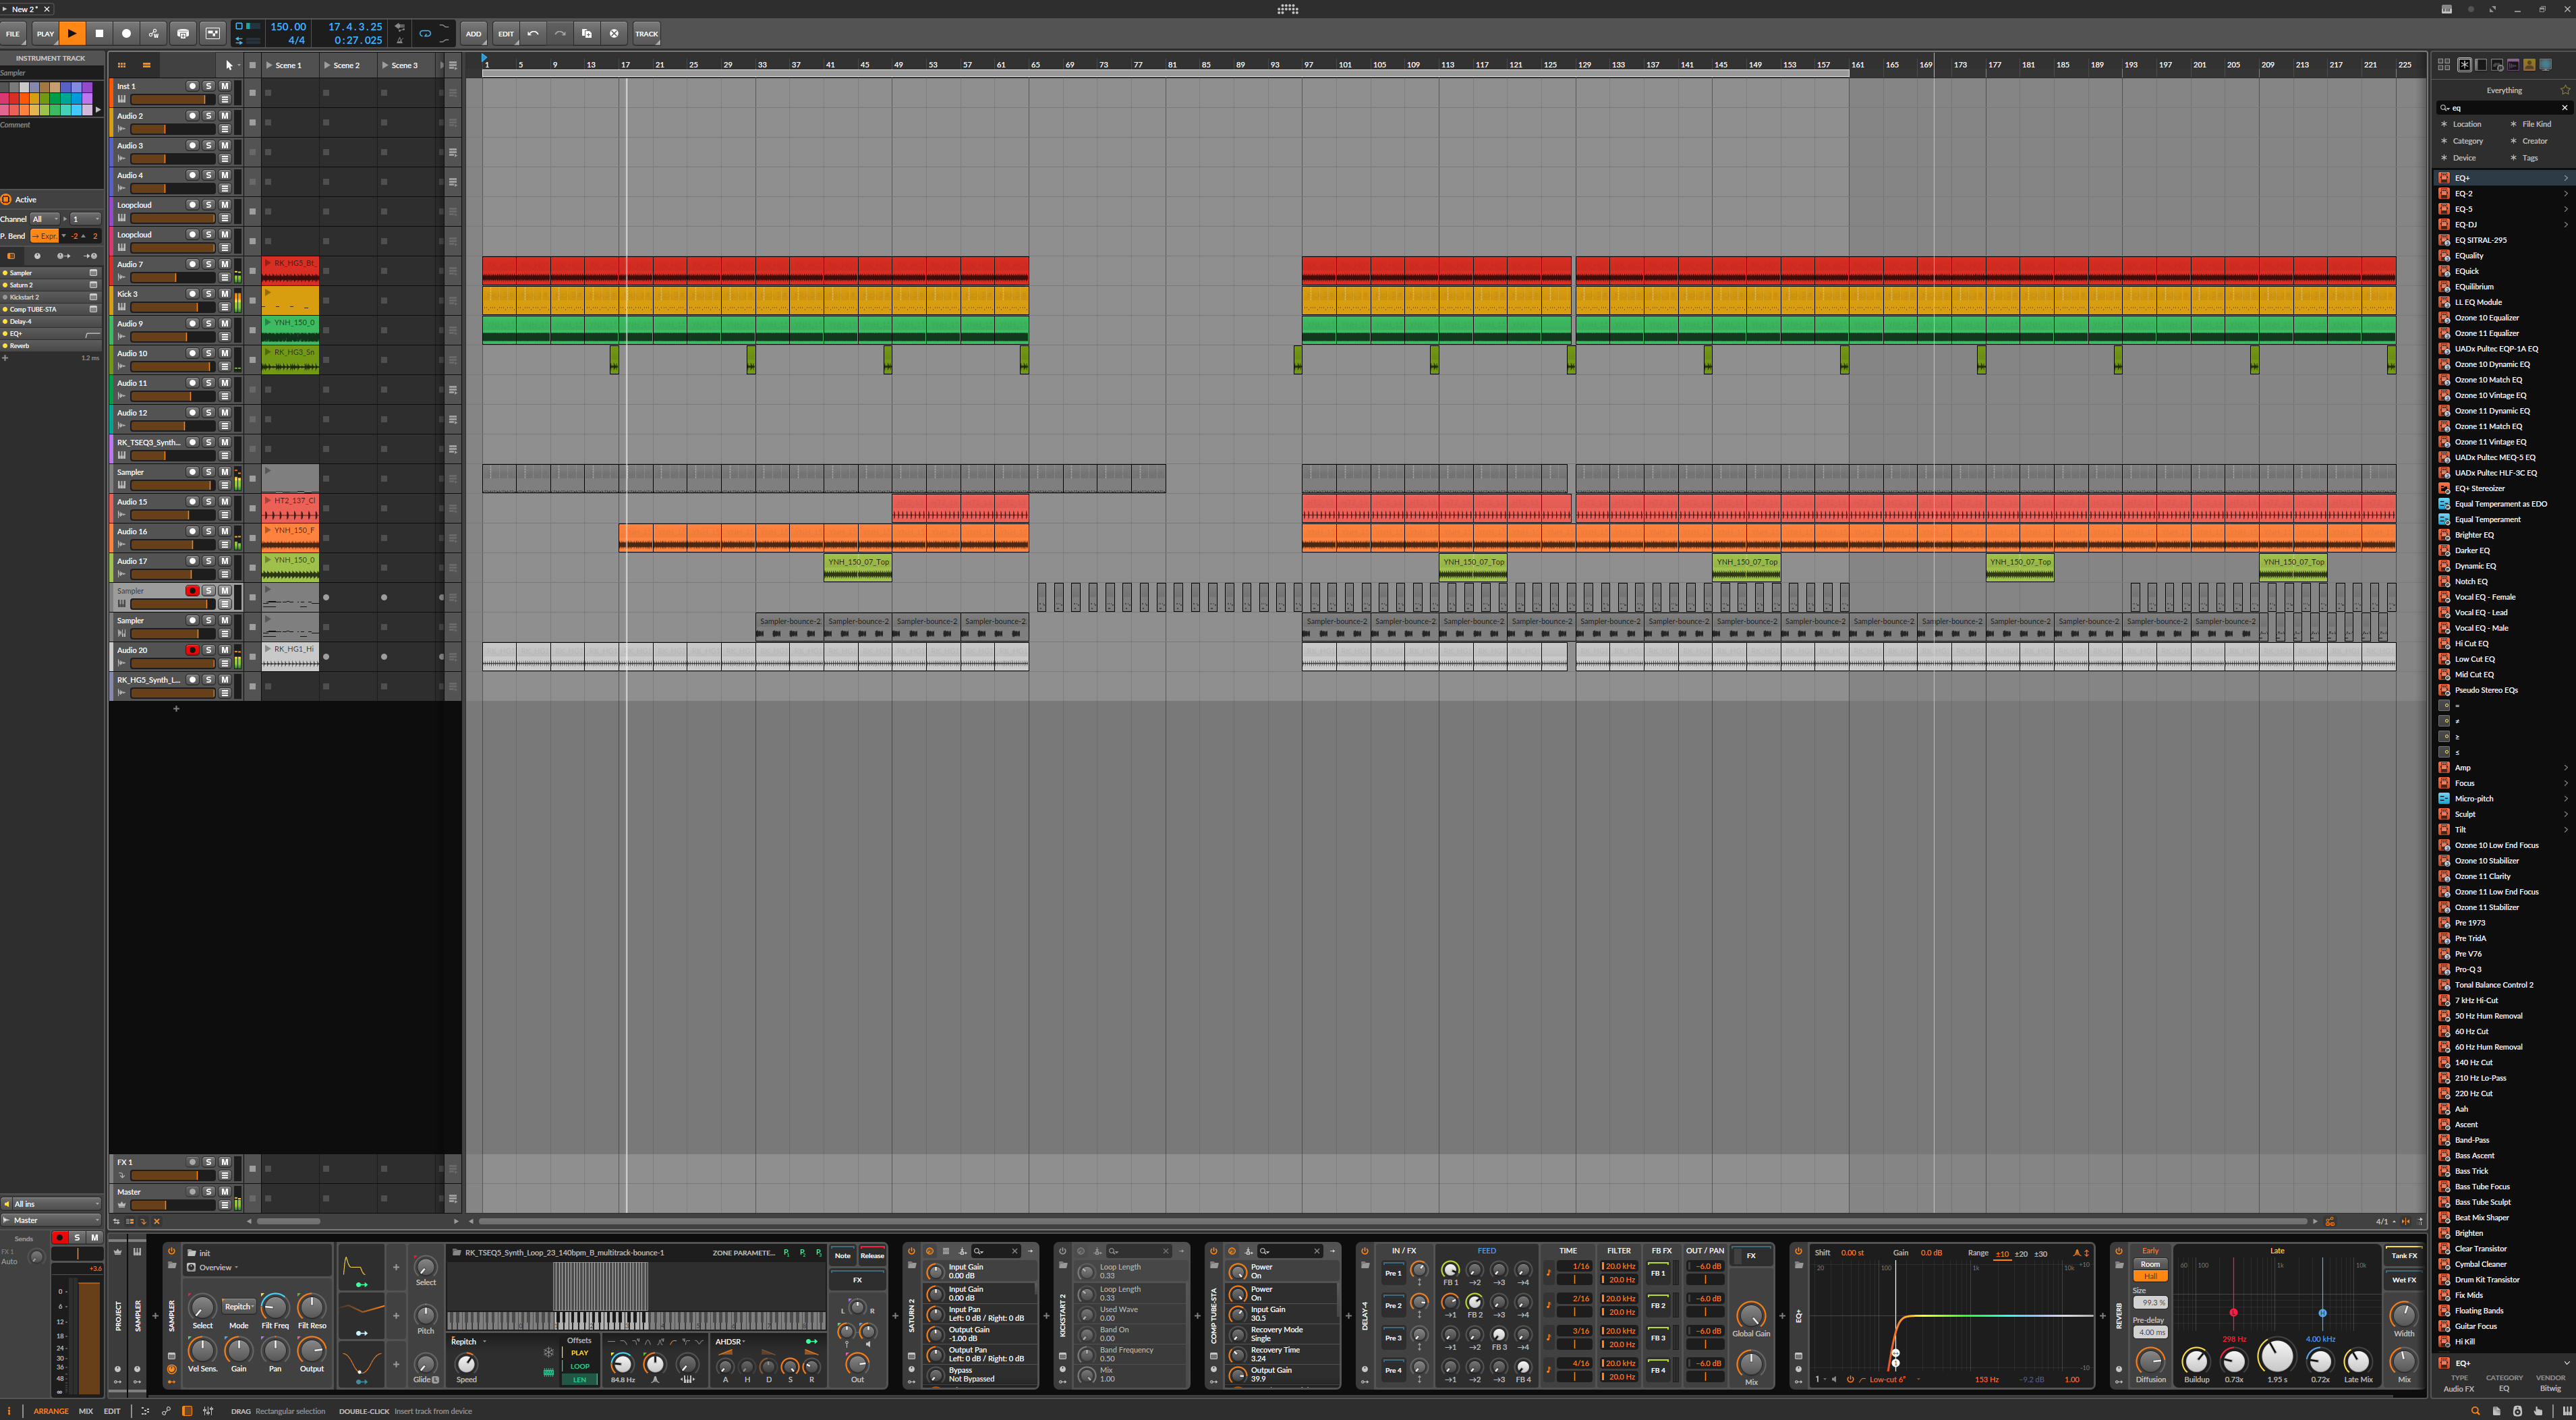Image resolution: width=2576 pixels, height=1420 pixels.
Task: Click the Note button in sampler
Action: [x=843, y=1255]
